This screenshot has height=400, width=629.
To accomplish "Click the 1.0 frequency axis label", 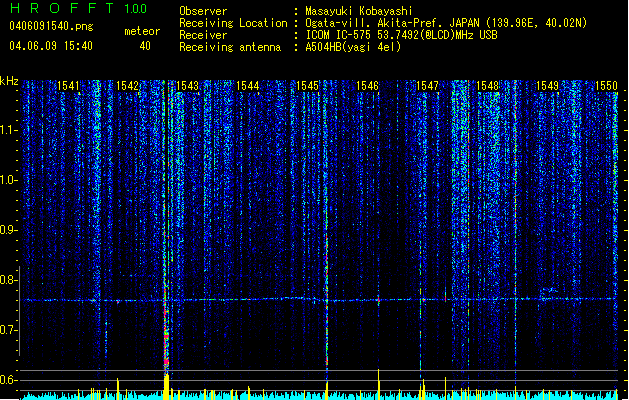I will [8, 180].
